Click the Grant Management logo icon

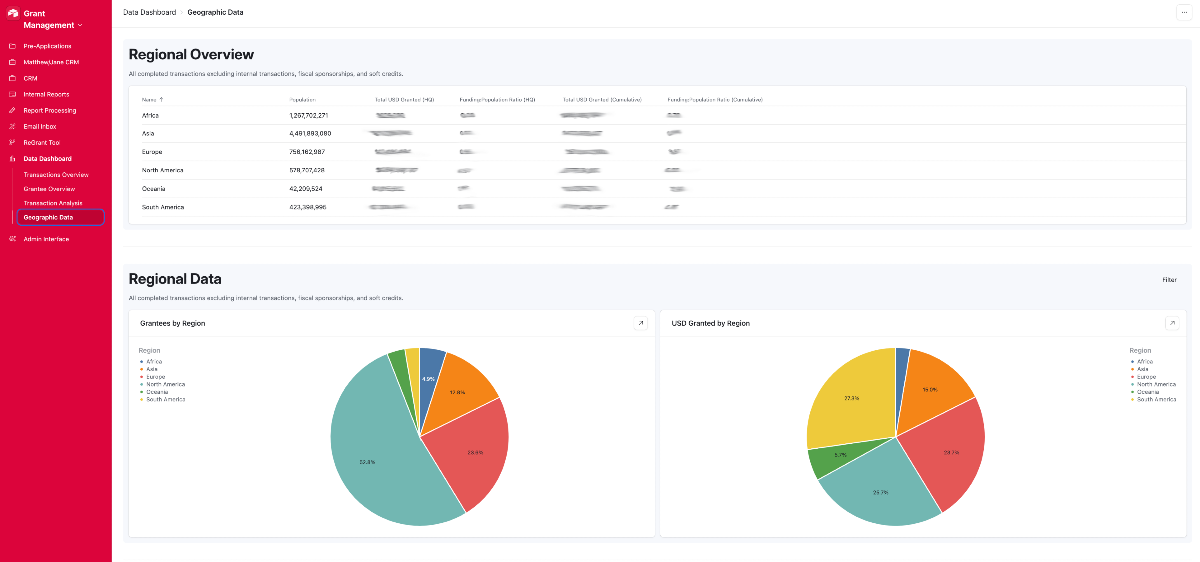click(13, 13)
